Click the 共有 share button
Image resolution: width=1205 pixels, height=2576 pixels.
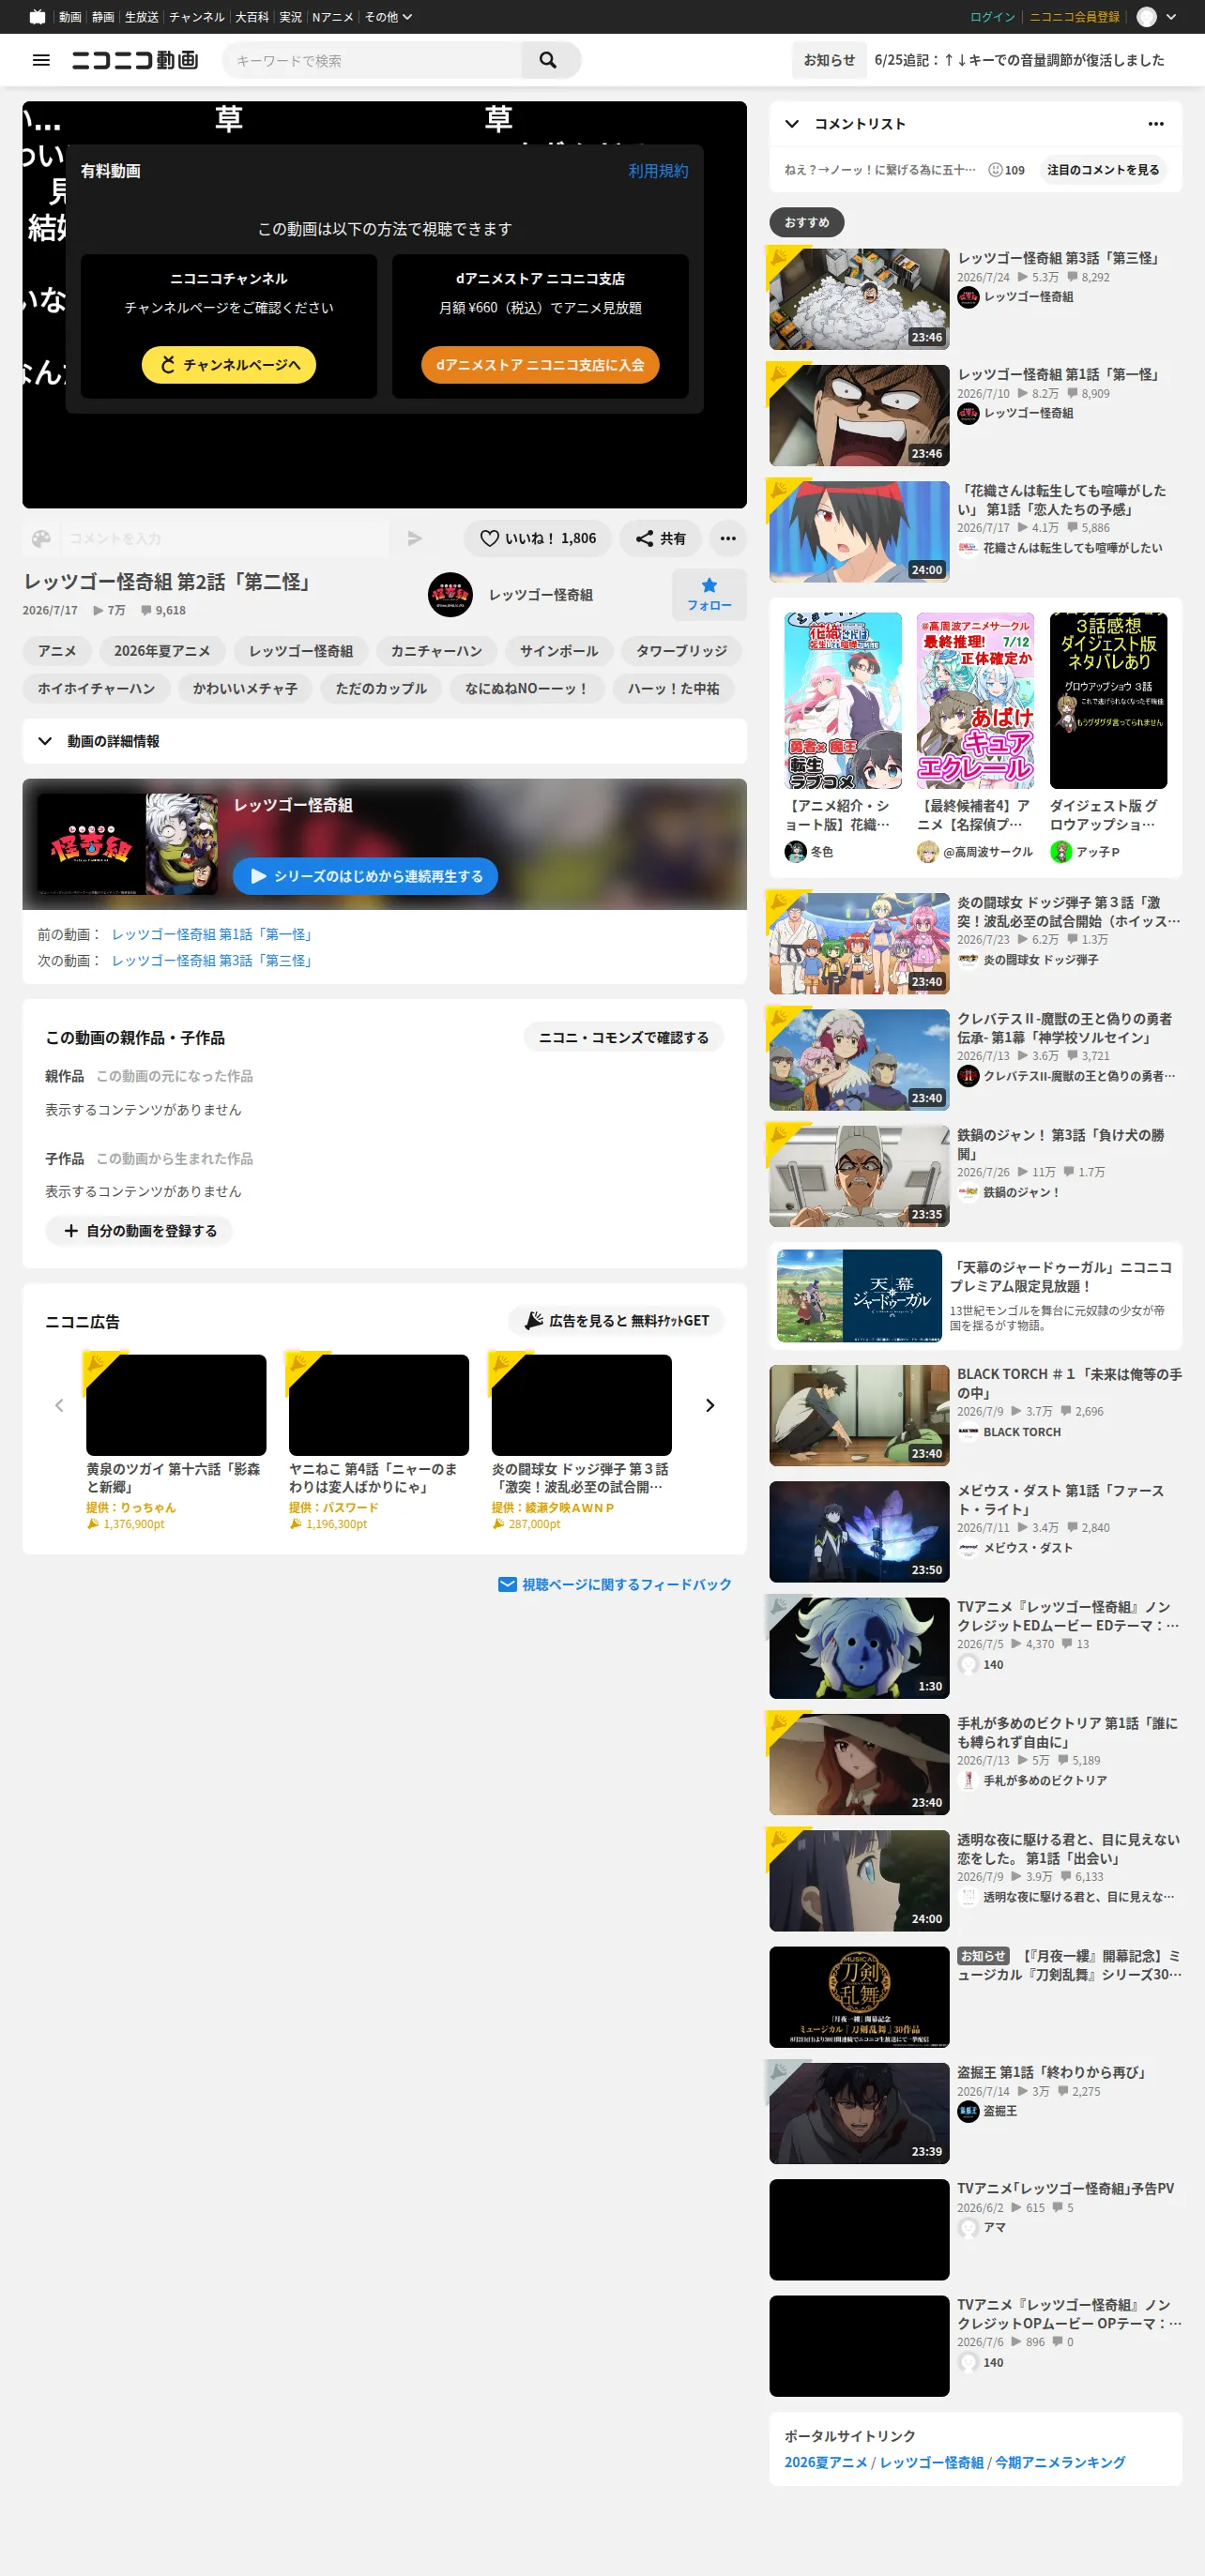(660, 538)
